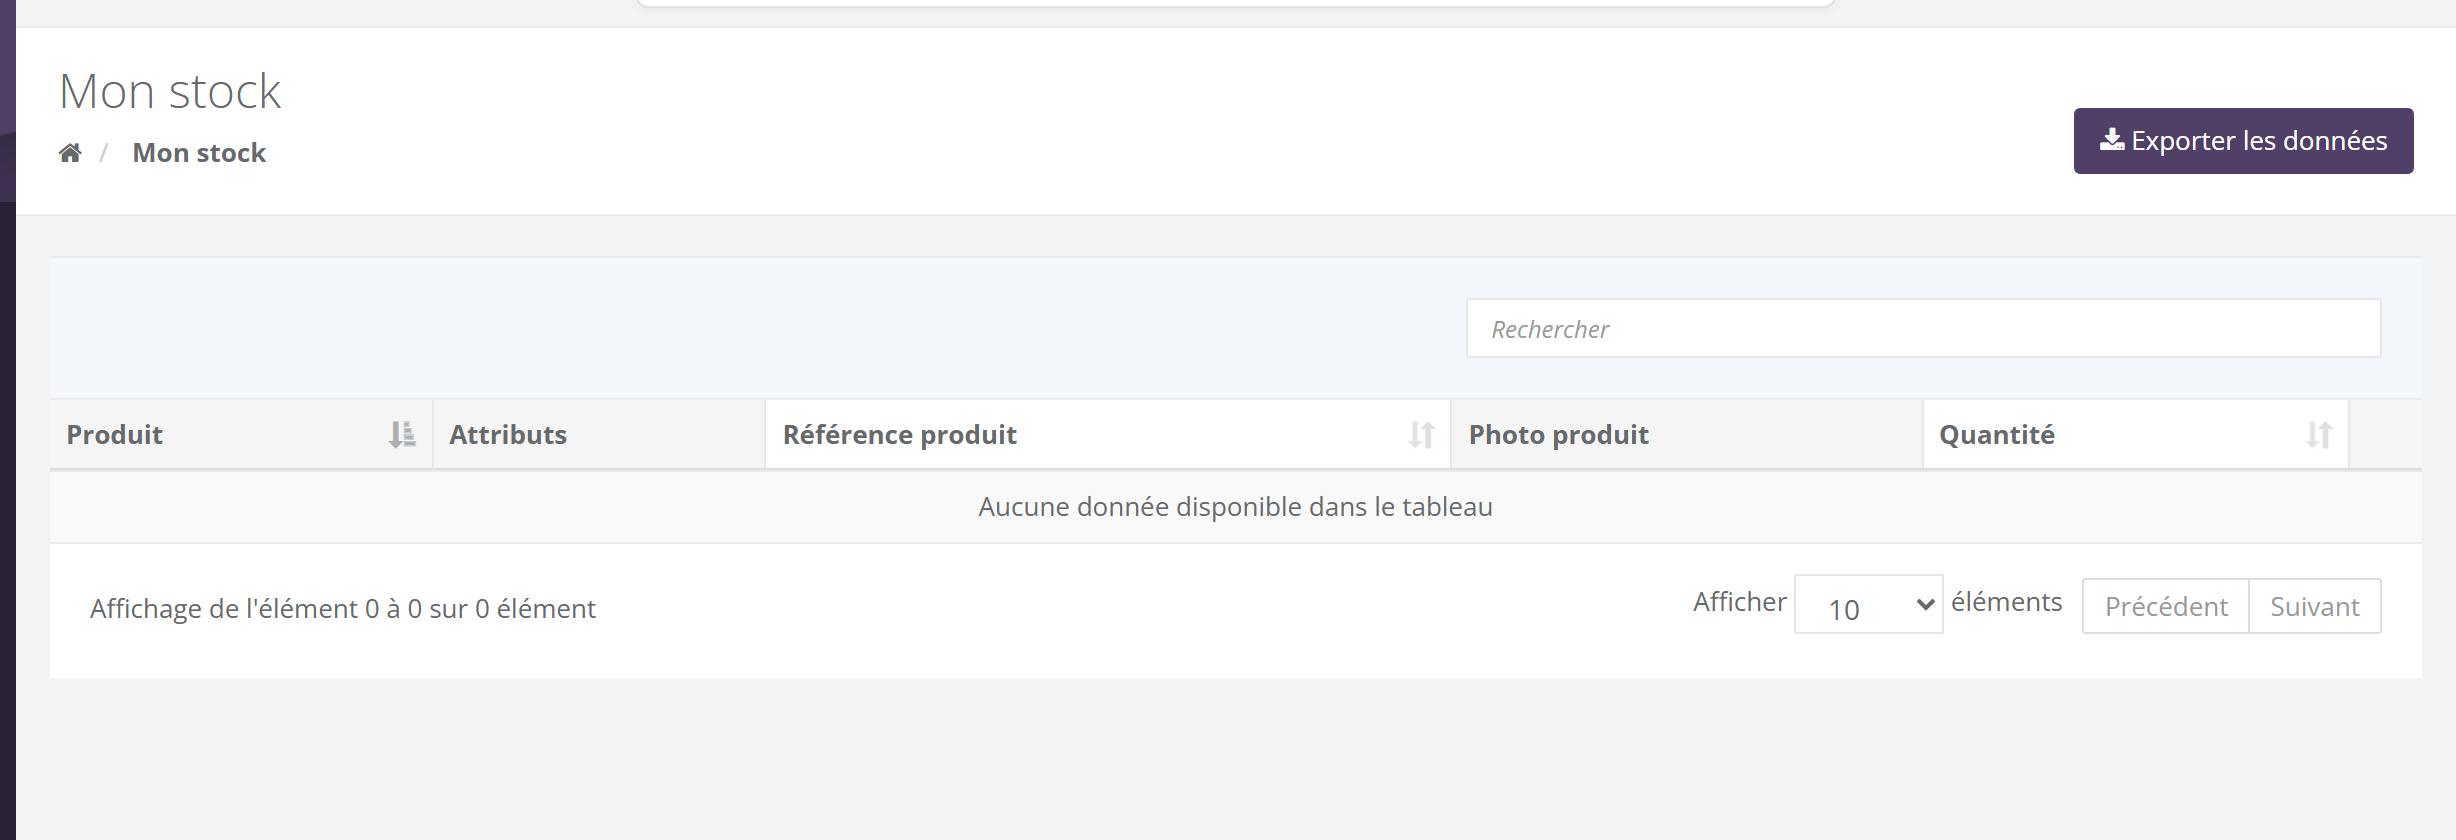This screenshot has width=2456, height=840.
Task: Focus the Rechercher search field
Action: pos(1923,328)
